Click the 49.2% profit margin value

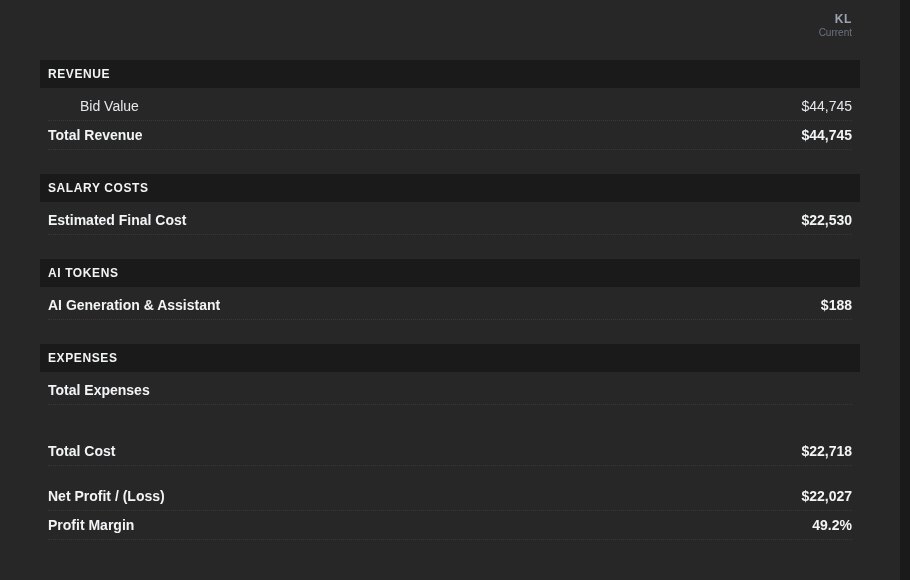[832, 525]
